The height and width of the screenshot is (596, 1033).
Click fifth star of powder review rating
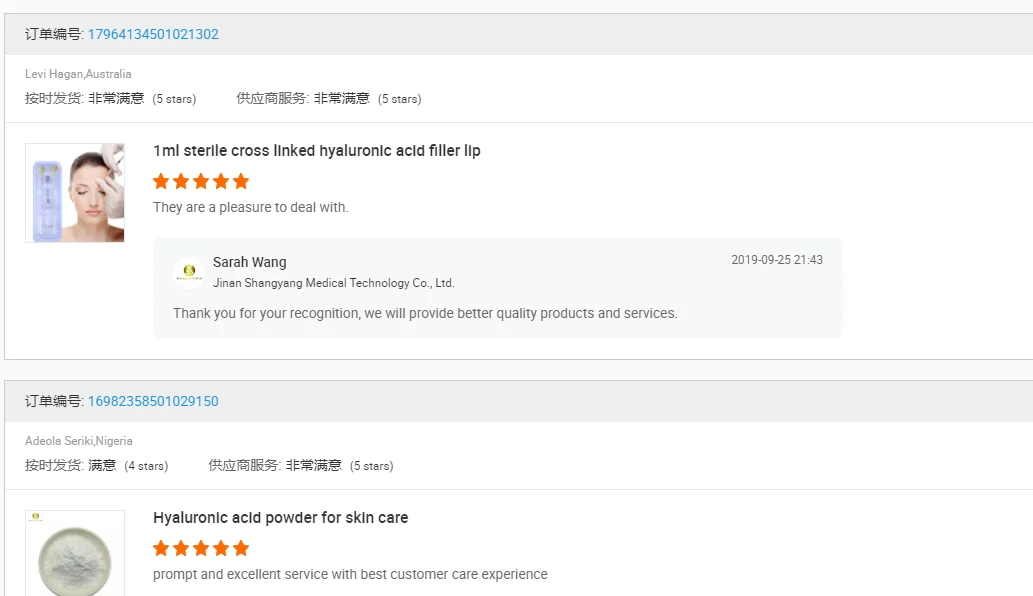241,548
